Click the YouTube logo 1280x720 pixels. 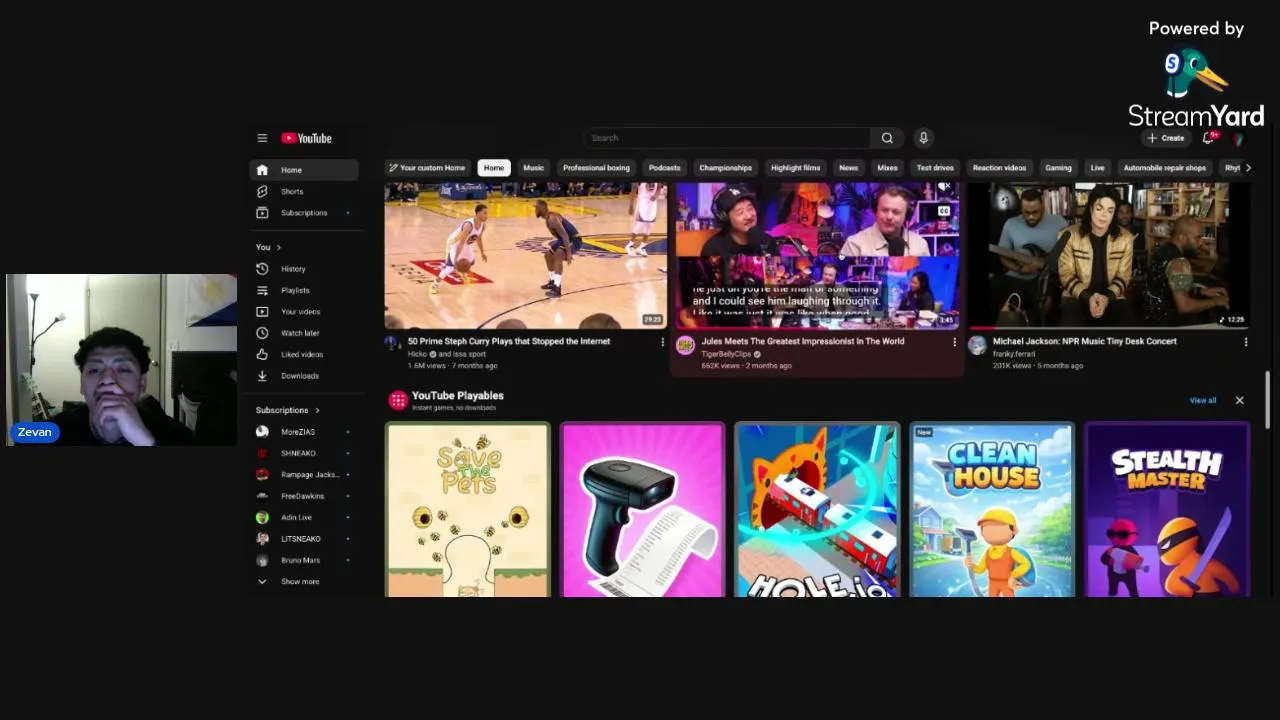click(306, 138)
